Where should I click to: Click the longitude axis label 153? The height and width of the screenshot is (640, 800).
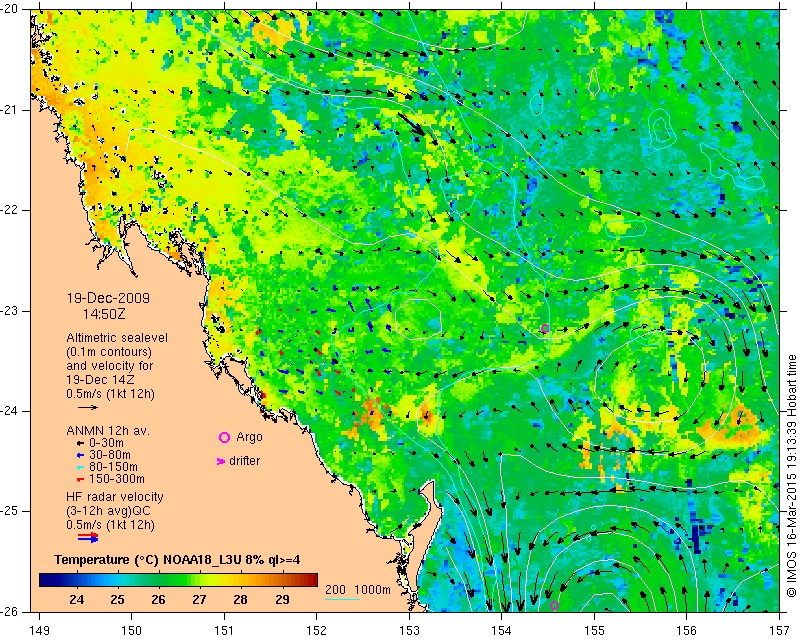[x=409, y=631]
